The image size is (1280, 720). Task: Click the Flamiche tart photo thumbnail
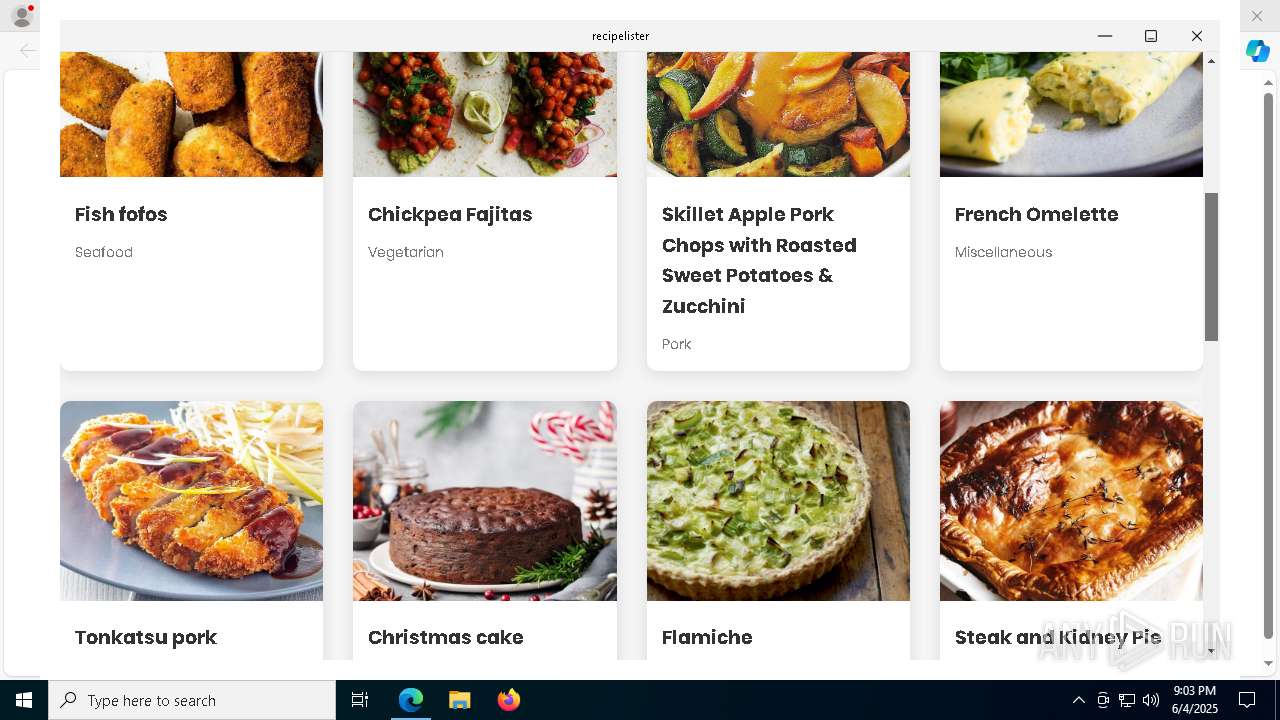(778, 501)
